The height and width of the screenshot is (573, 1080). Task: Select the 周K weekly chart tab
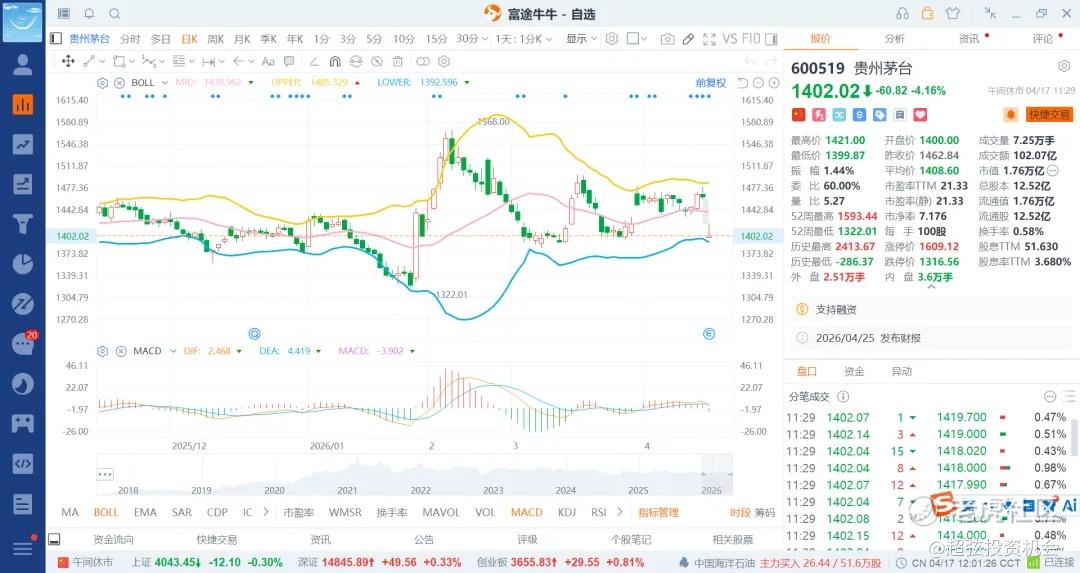pyautogui.click(x=215, y=39)
